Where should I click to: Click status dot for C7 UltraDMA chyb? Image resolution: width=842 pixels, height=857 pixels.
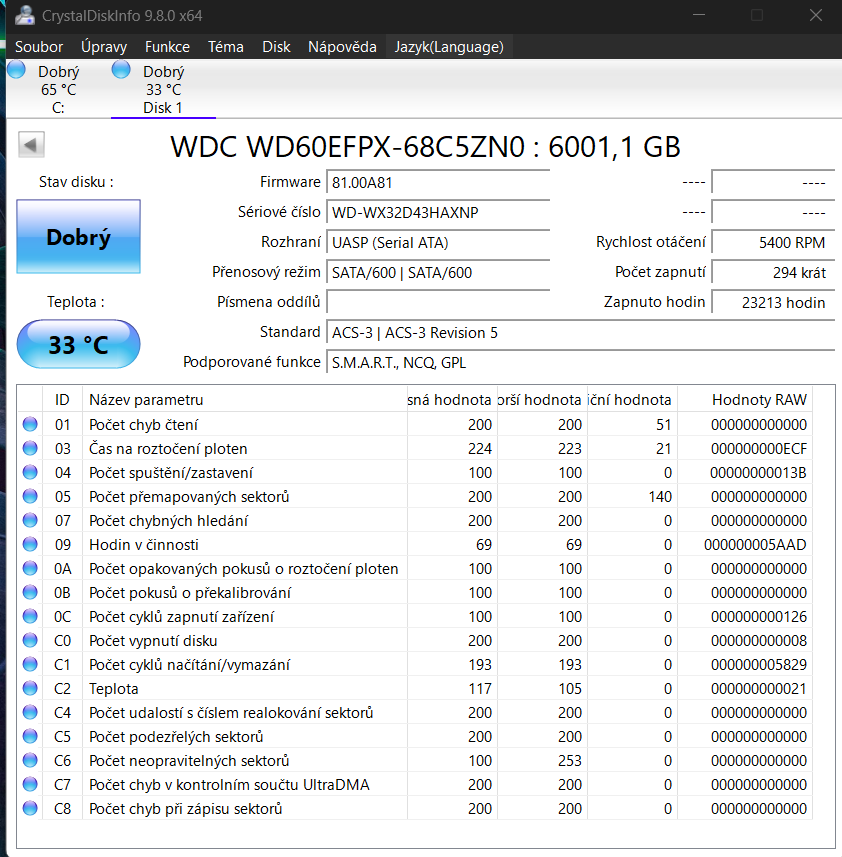(x=30, y=784)
